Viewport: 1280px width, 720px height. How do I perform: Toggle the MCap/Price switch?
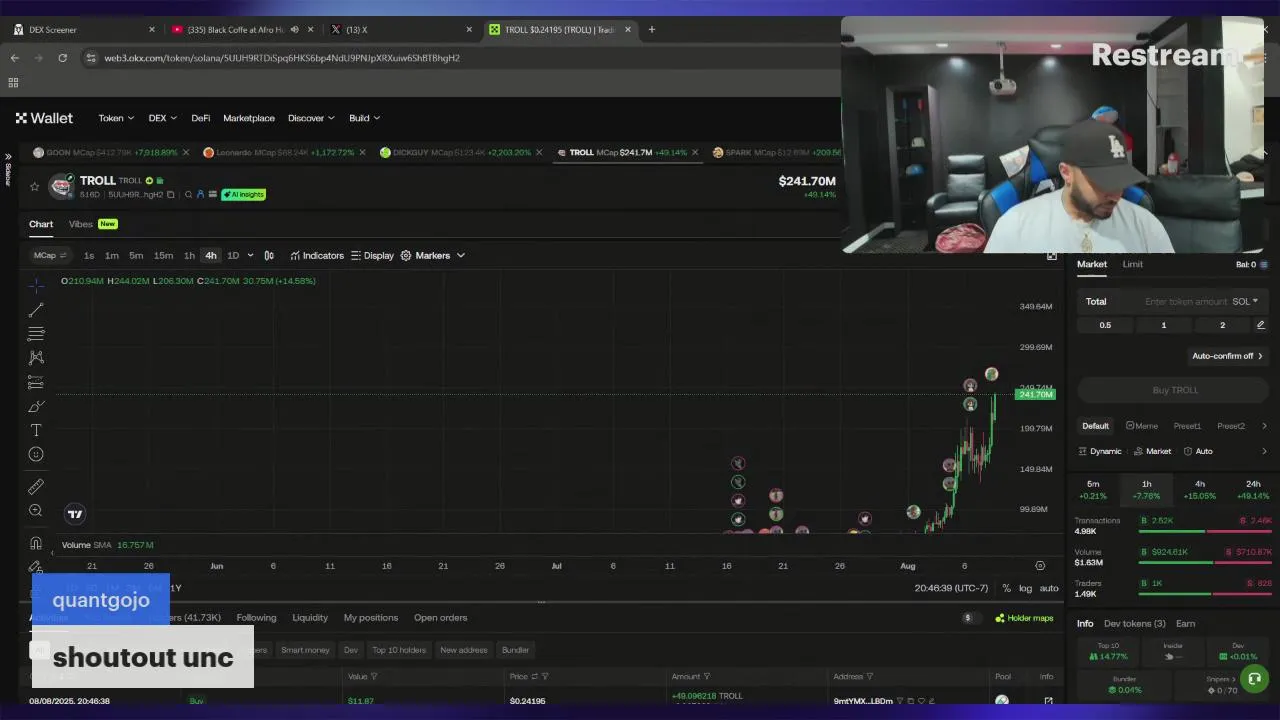click(x=50, y=255)
